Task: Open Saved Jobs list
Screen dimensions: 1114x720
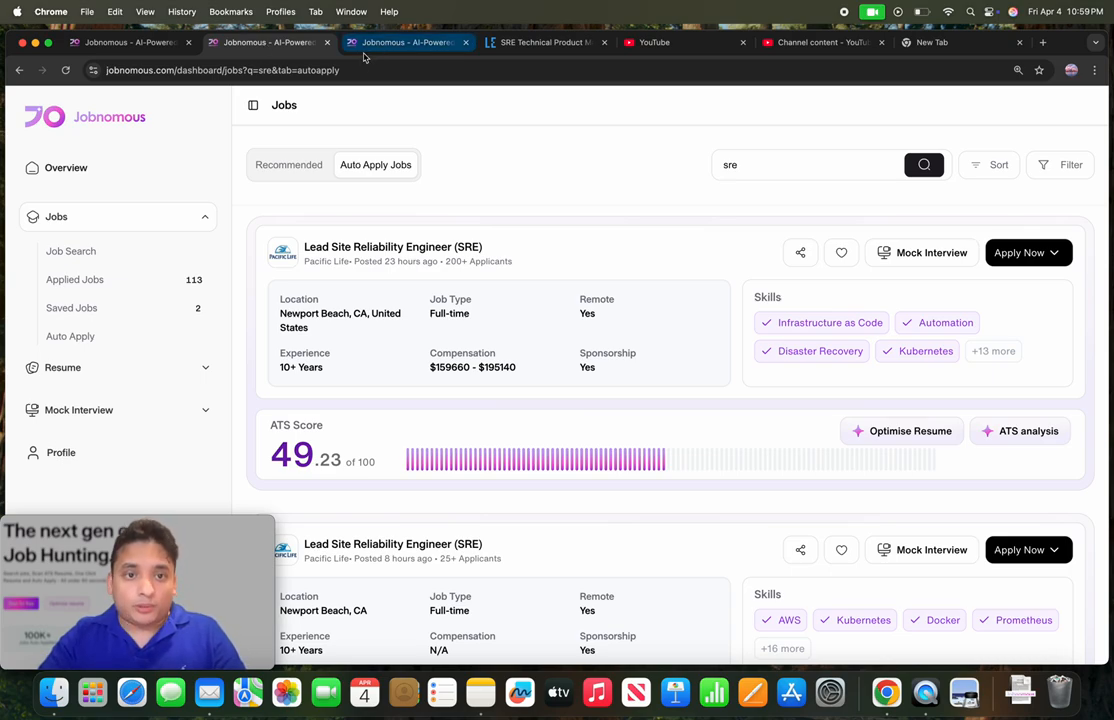Action: point(72,308)
